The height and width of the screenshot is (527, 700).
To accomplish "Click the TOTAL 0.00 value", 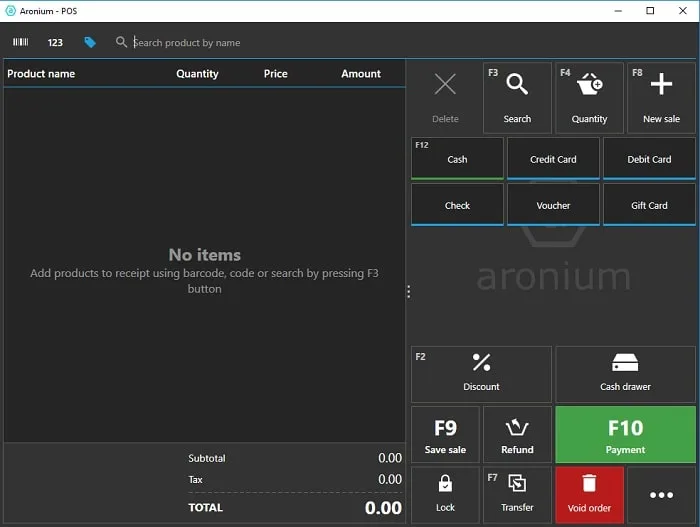I will (383, 508).
